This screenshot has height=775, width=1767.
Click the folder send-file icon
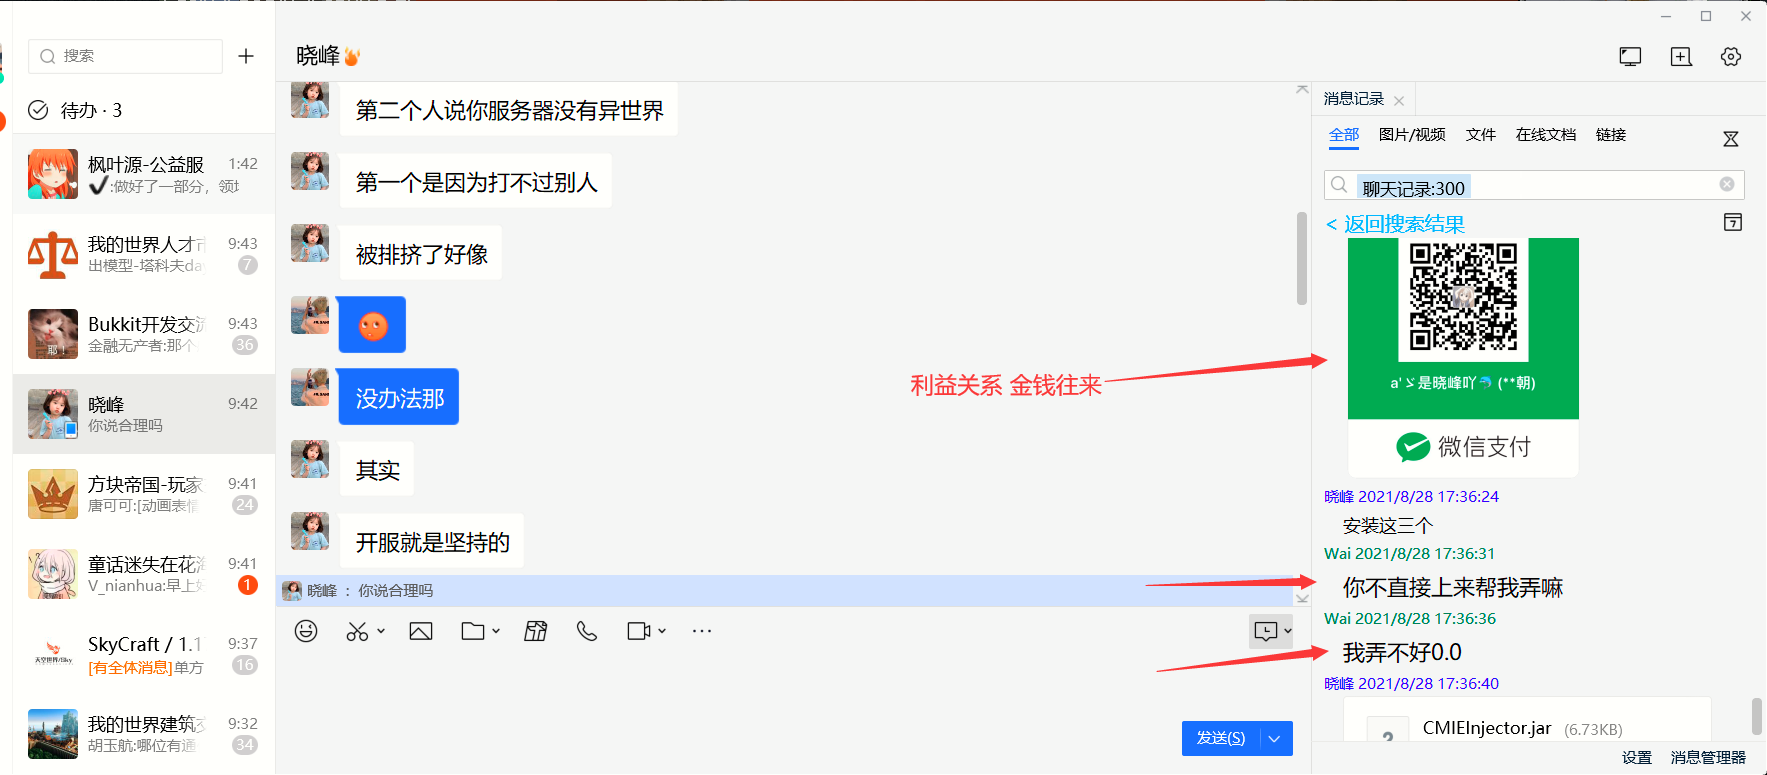click(473, 631)
